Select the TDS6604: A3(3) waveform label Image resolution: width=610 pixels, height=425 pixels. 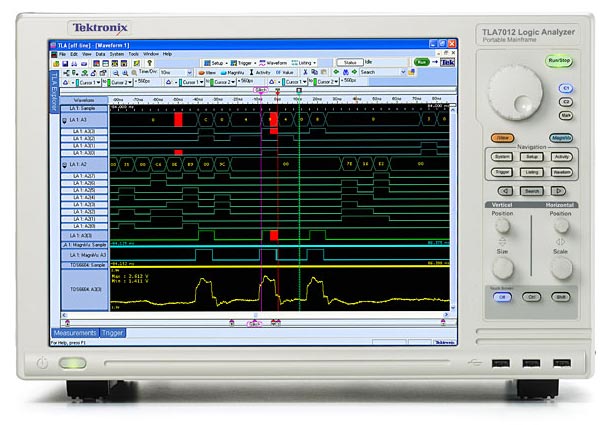85,290
